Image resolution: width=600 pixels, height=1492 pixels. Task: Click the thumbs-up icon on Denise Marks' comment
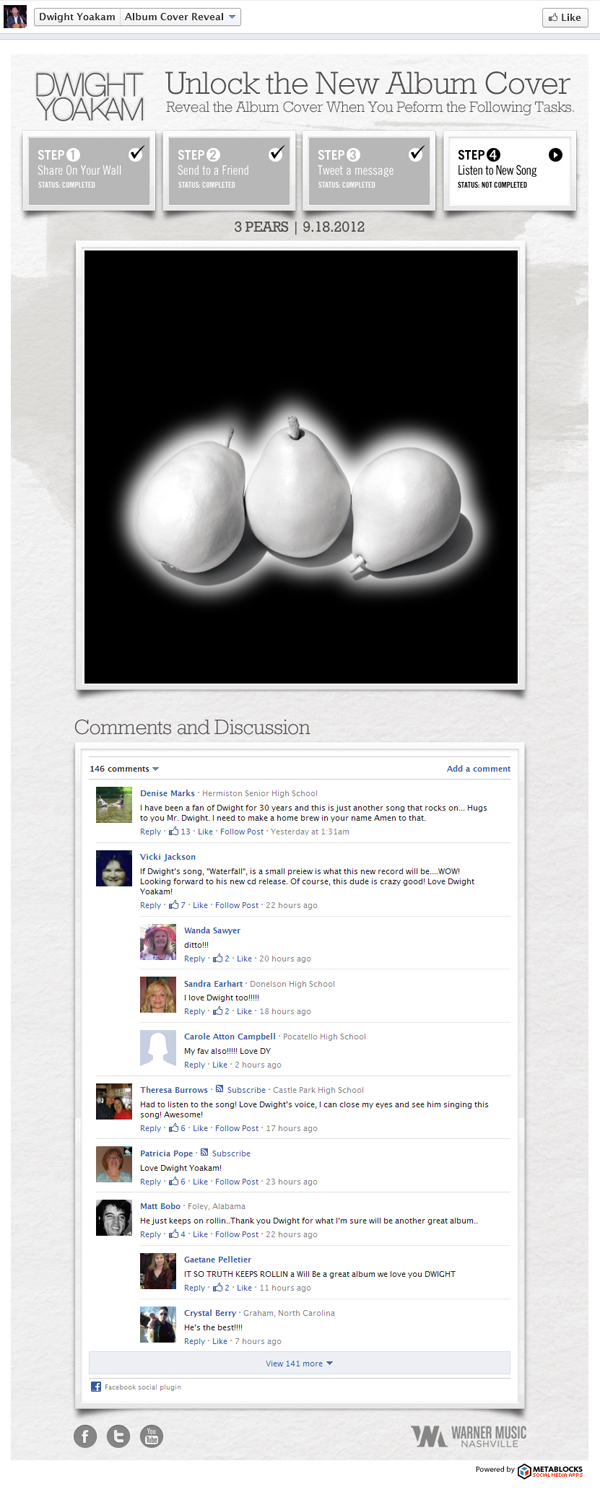174,831
